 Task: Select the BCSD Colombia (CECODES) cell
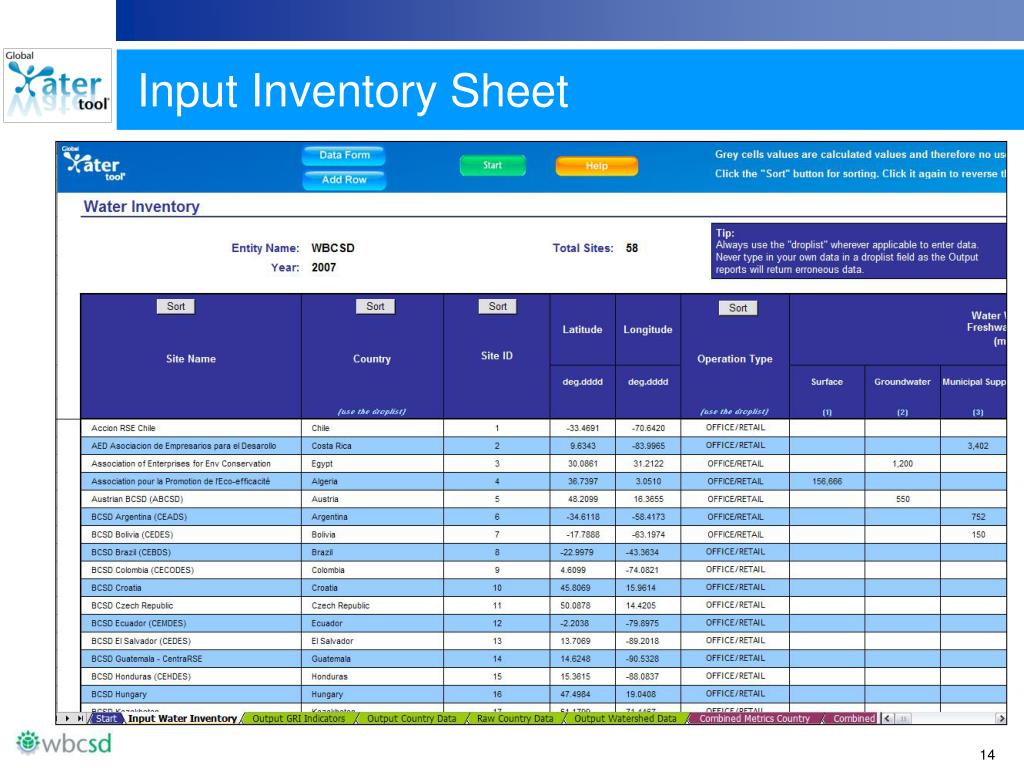click(191, 570)
